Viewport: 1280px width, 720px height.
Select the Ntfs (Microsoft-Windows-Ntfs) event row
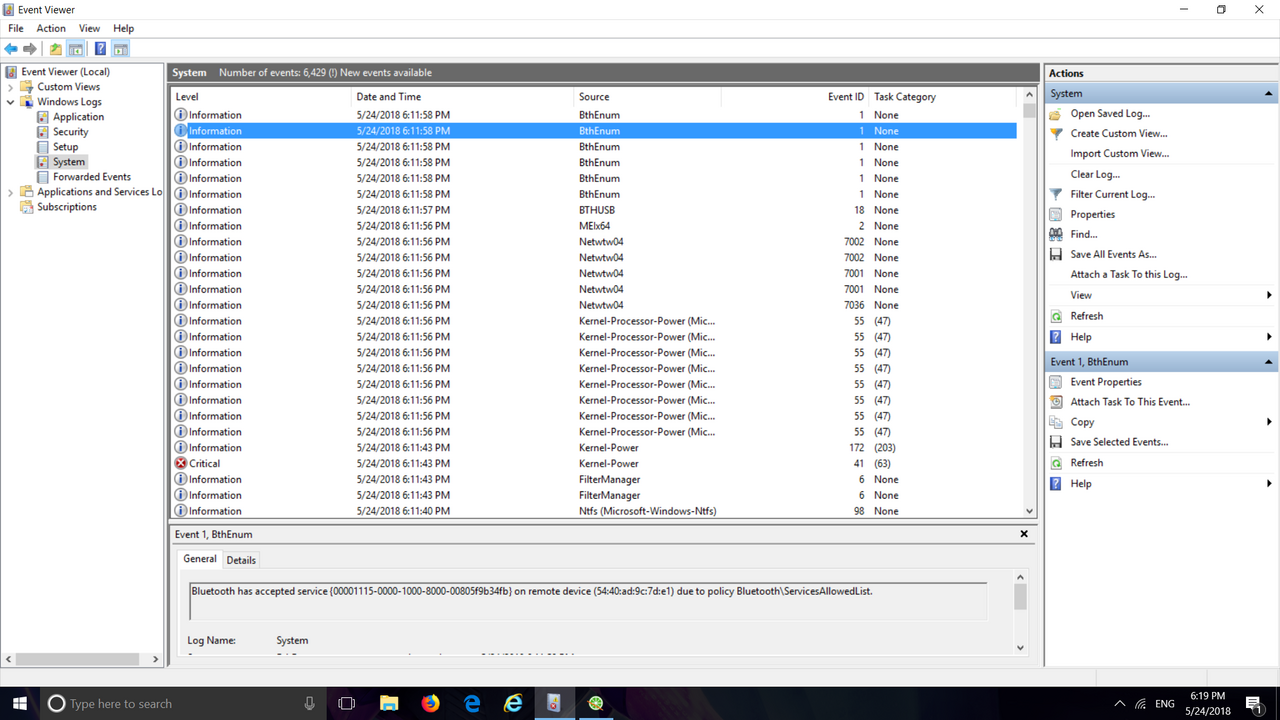pyautogui.click(x=595, y=511)
